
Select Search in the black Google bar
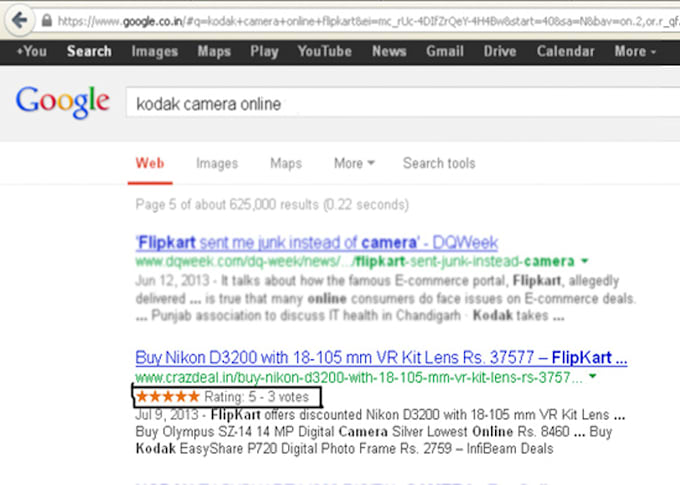[x=89, y=51]
